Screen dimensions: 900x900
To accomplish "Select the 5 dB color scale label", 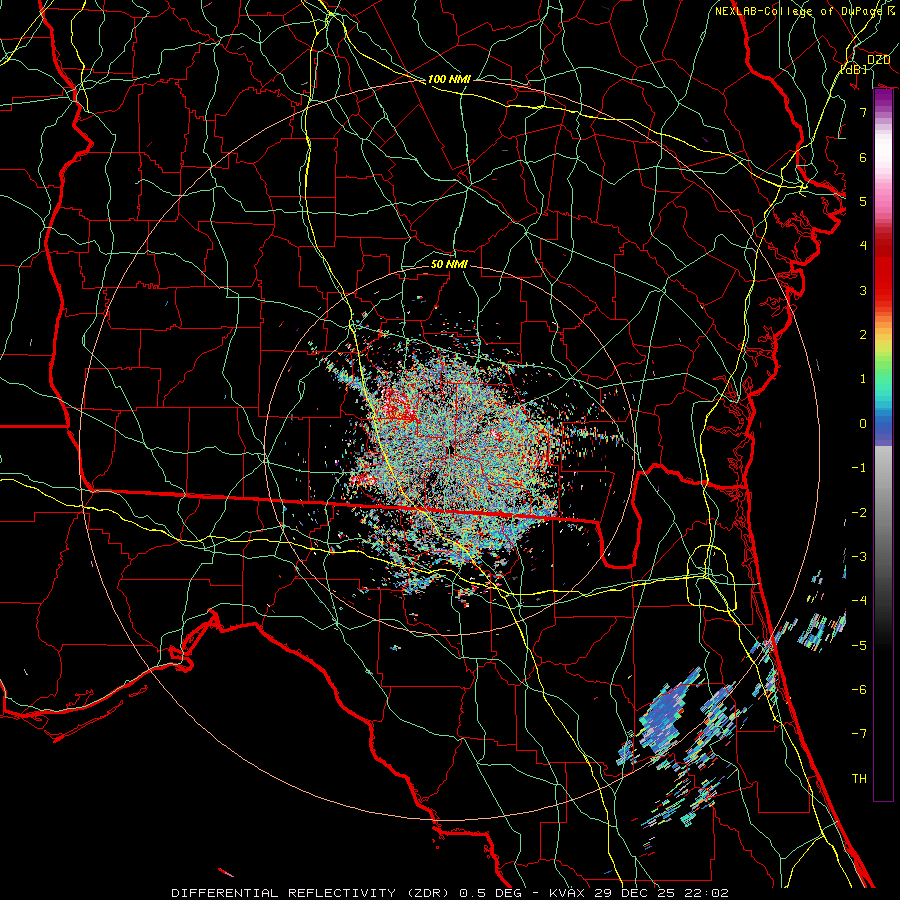I will click(863, 201).
